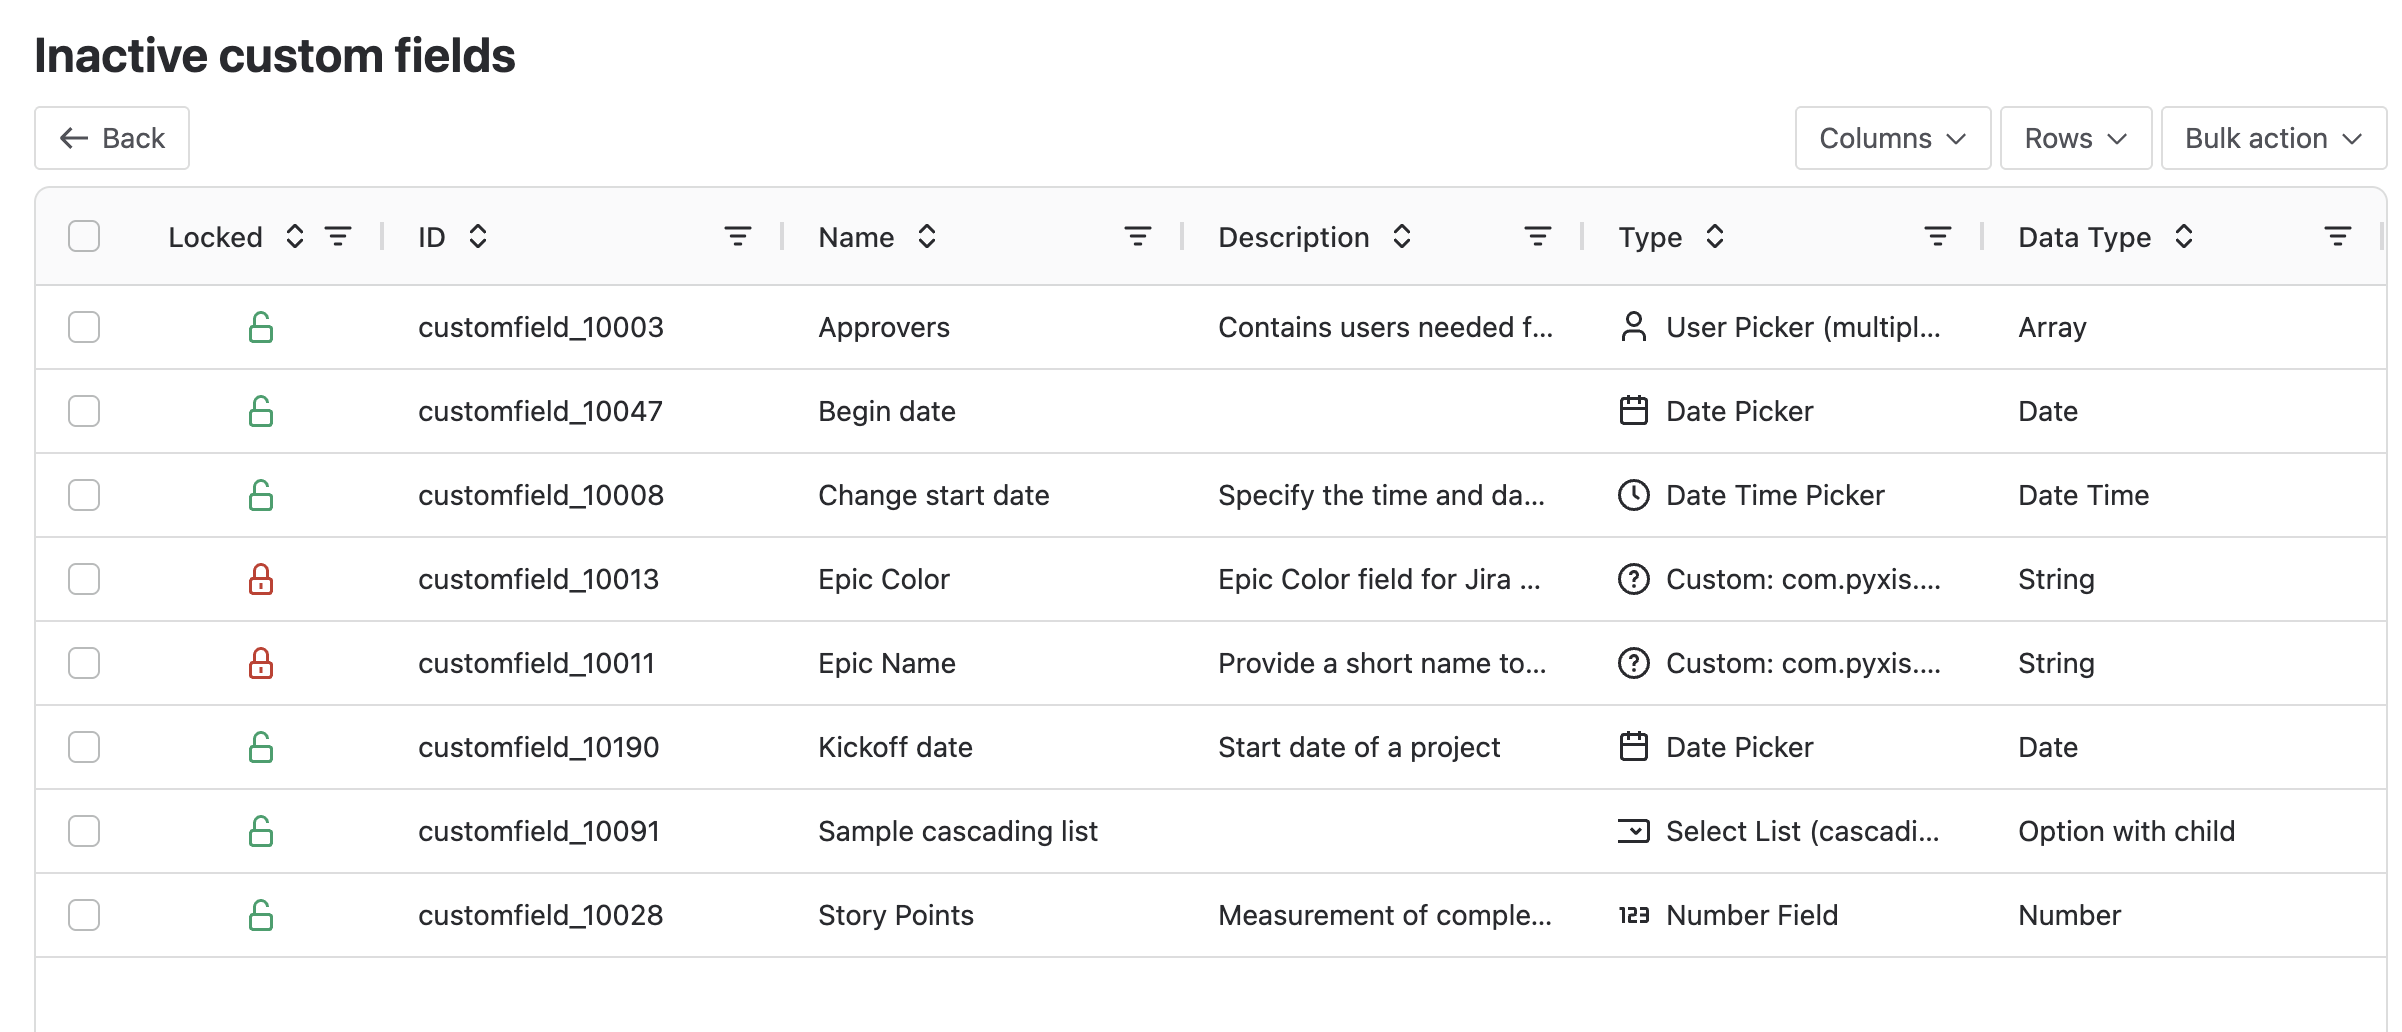Click the Data Type column filter icon
Image resolution: width=2402 pixels, height=1032 pixels.
point(2337,237)
